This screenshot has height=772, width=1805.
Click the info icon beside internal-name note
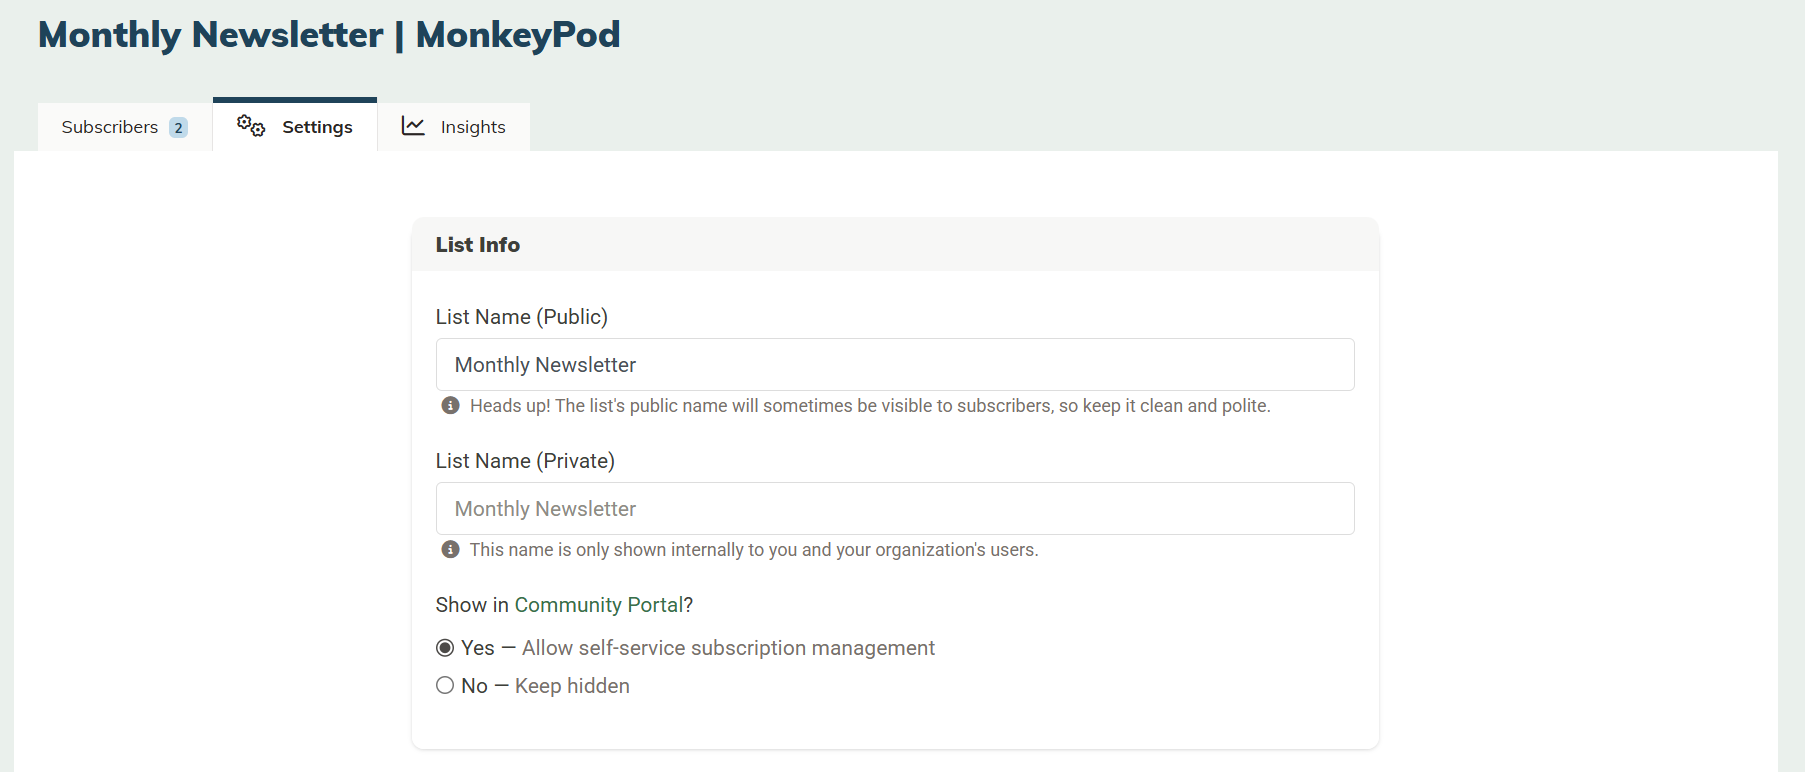pyautogui.click(x=451, y=549)
